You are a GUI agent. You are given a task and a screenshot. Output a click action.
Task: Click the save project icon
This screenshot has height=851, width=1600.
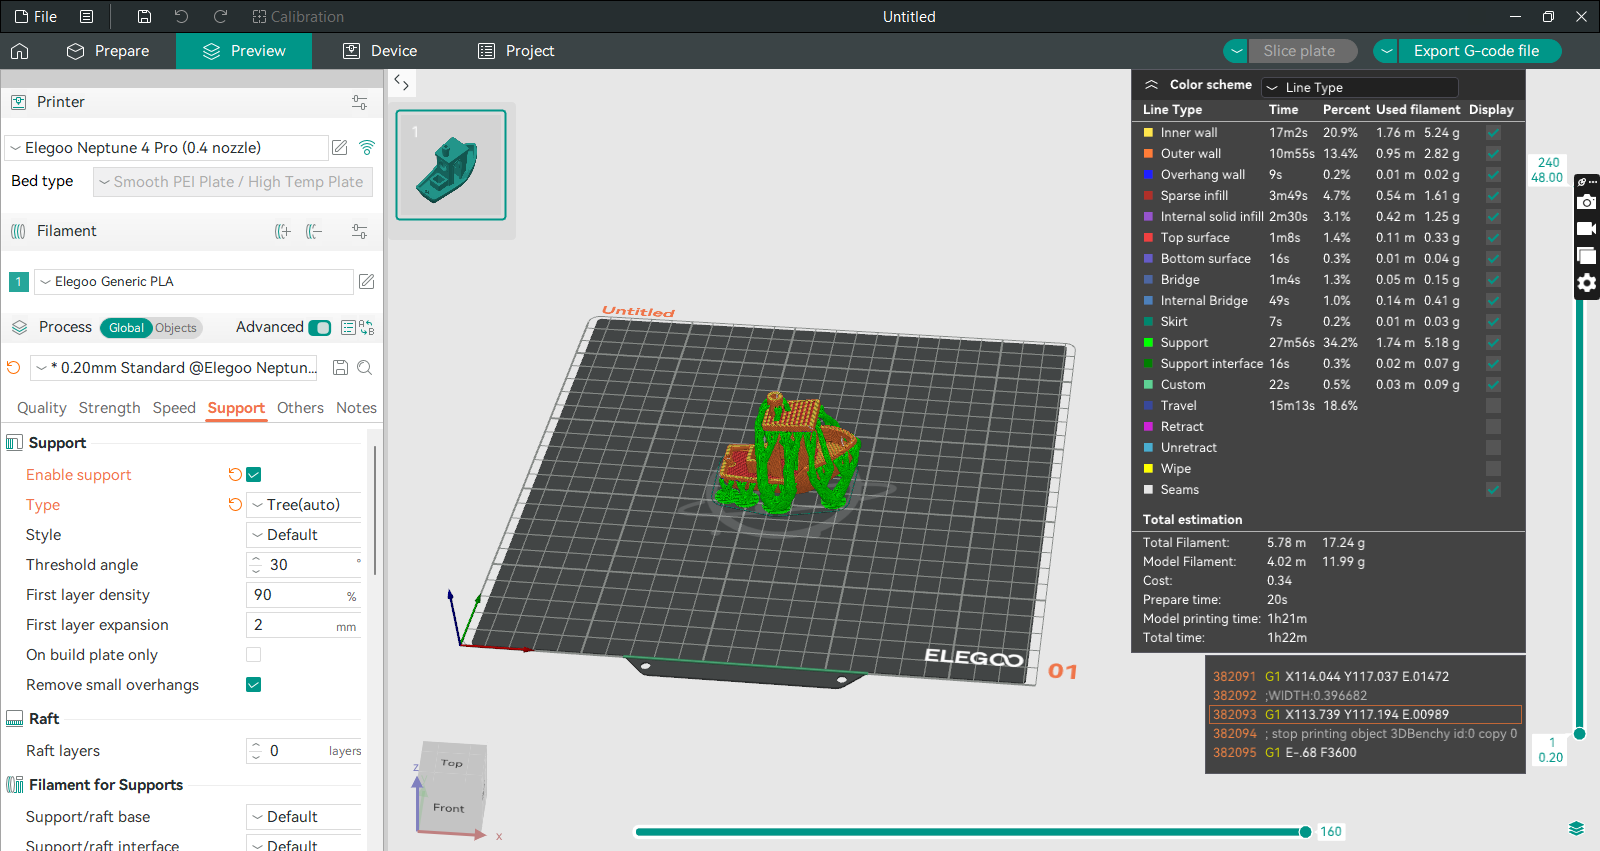[144, 17]
